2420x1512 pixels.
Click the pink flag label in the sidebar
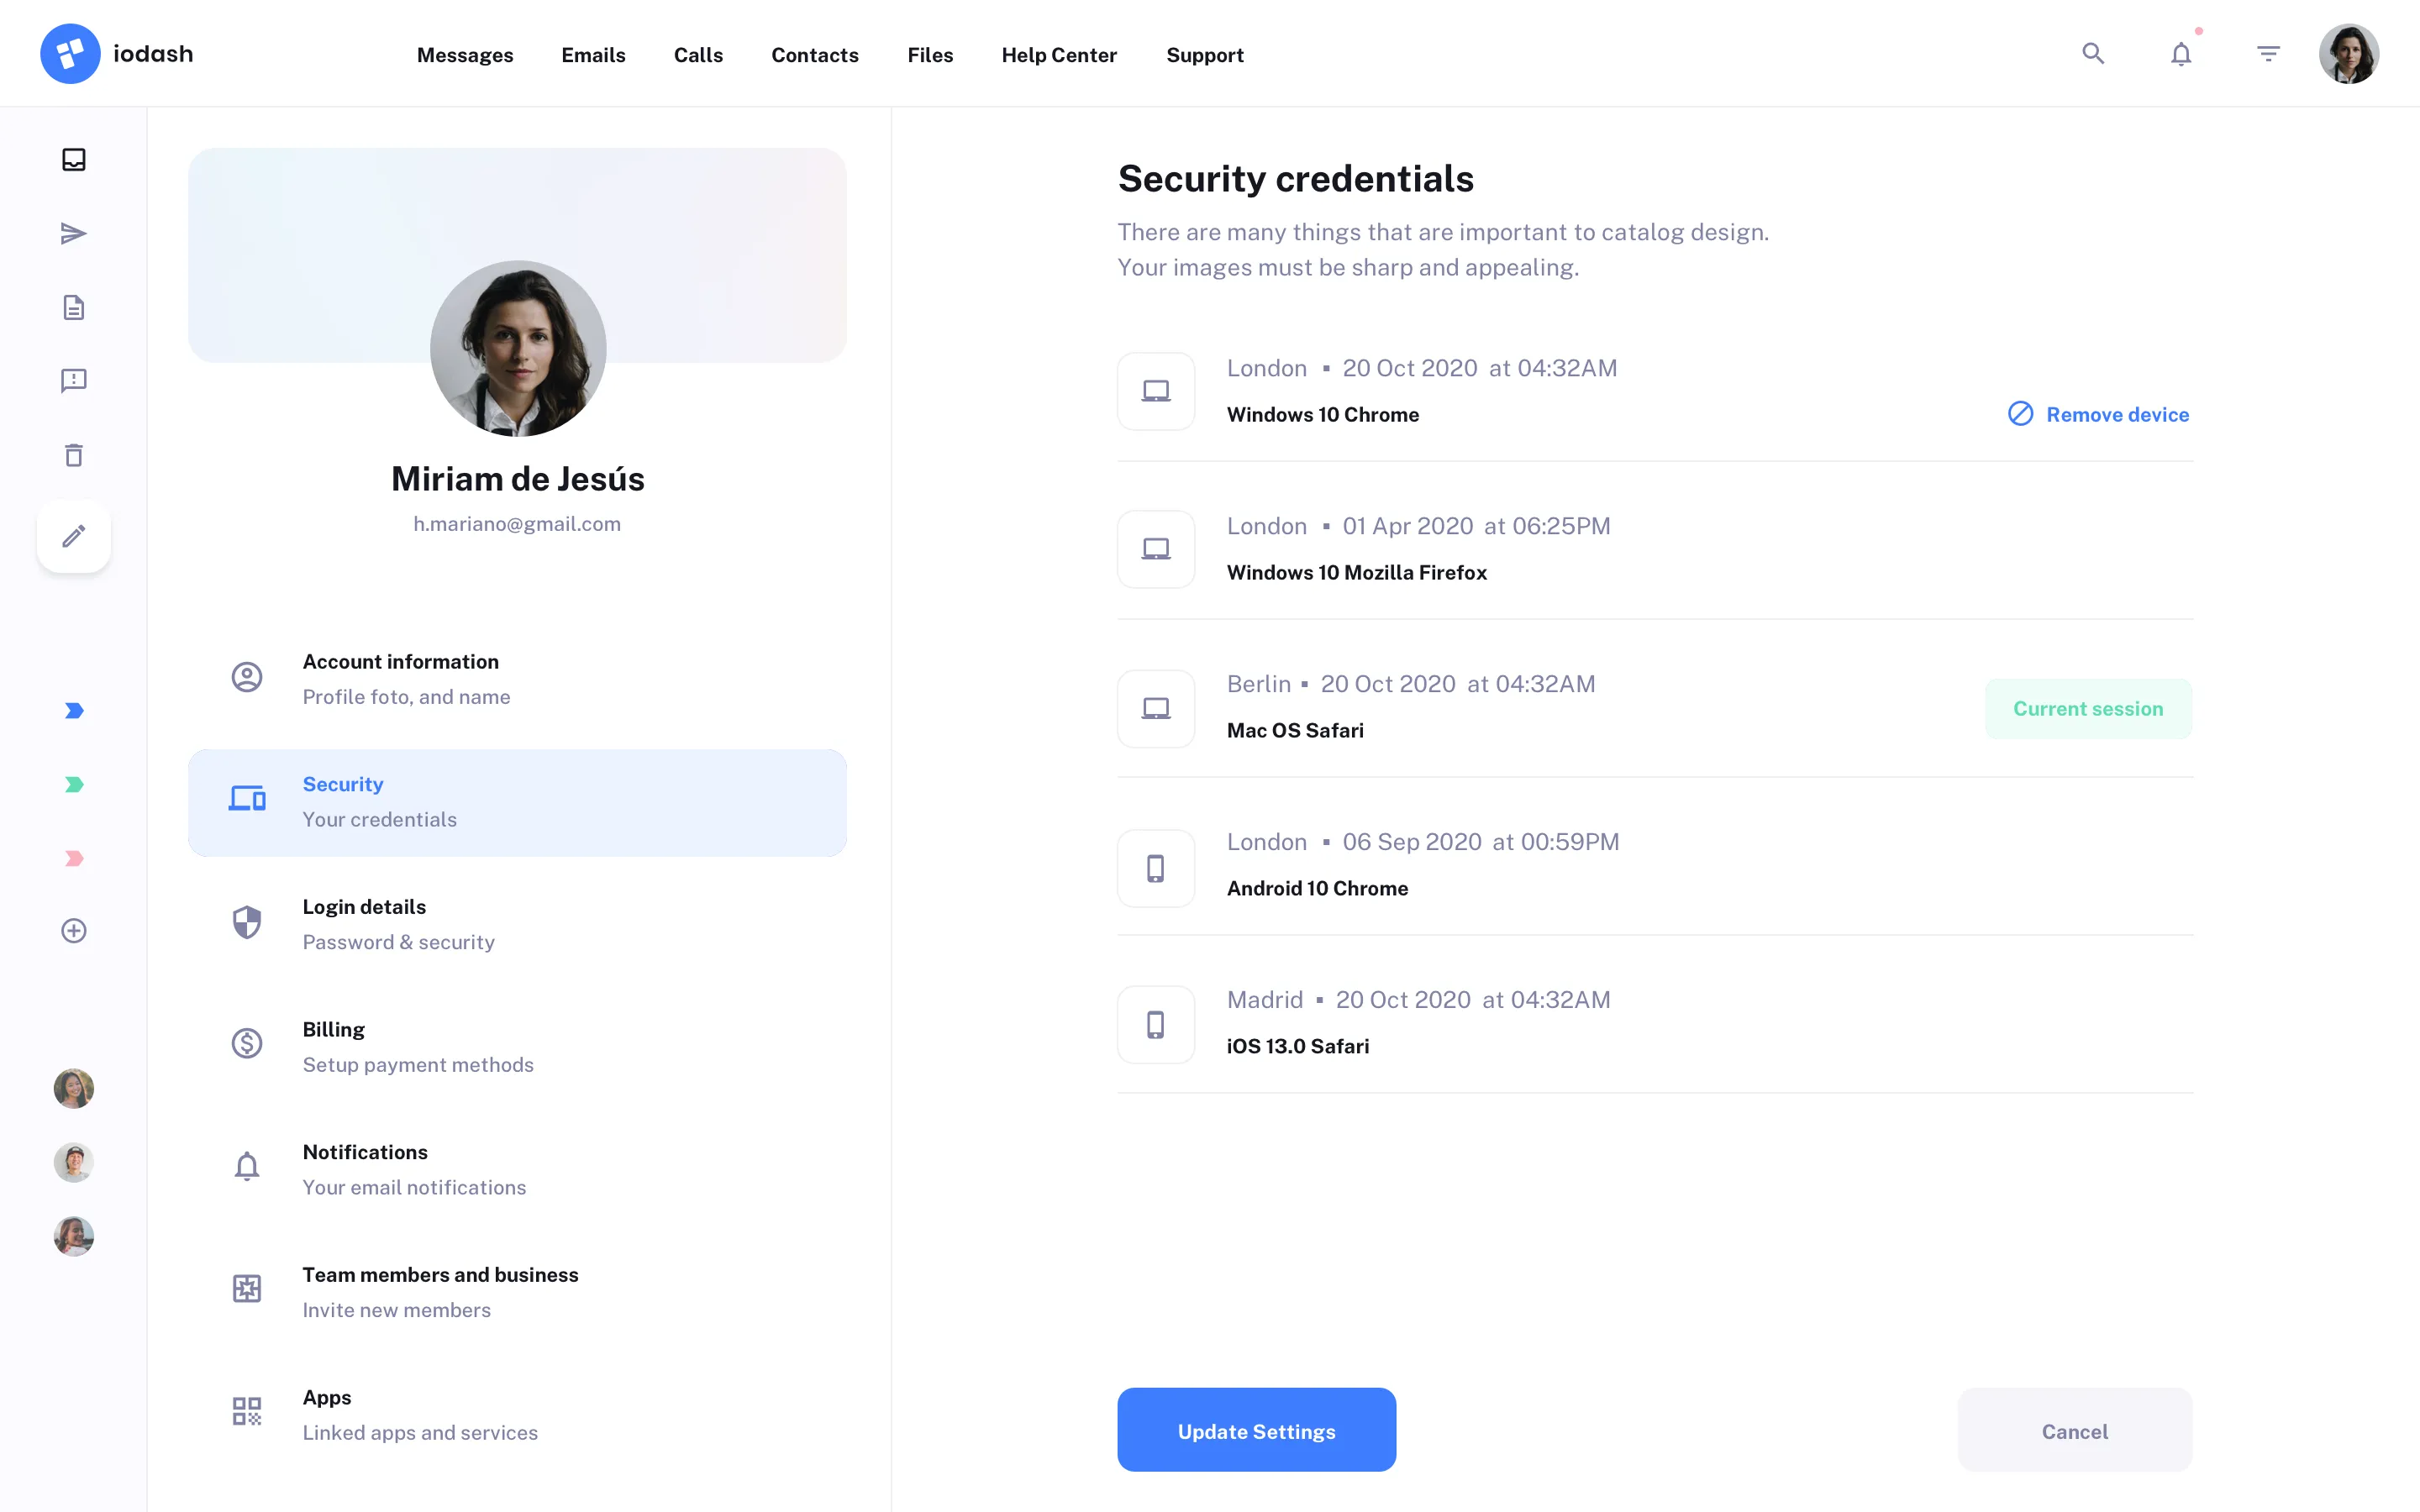(x=73, y=857)
